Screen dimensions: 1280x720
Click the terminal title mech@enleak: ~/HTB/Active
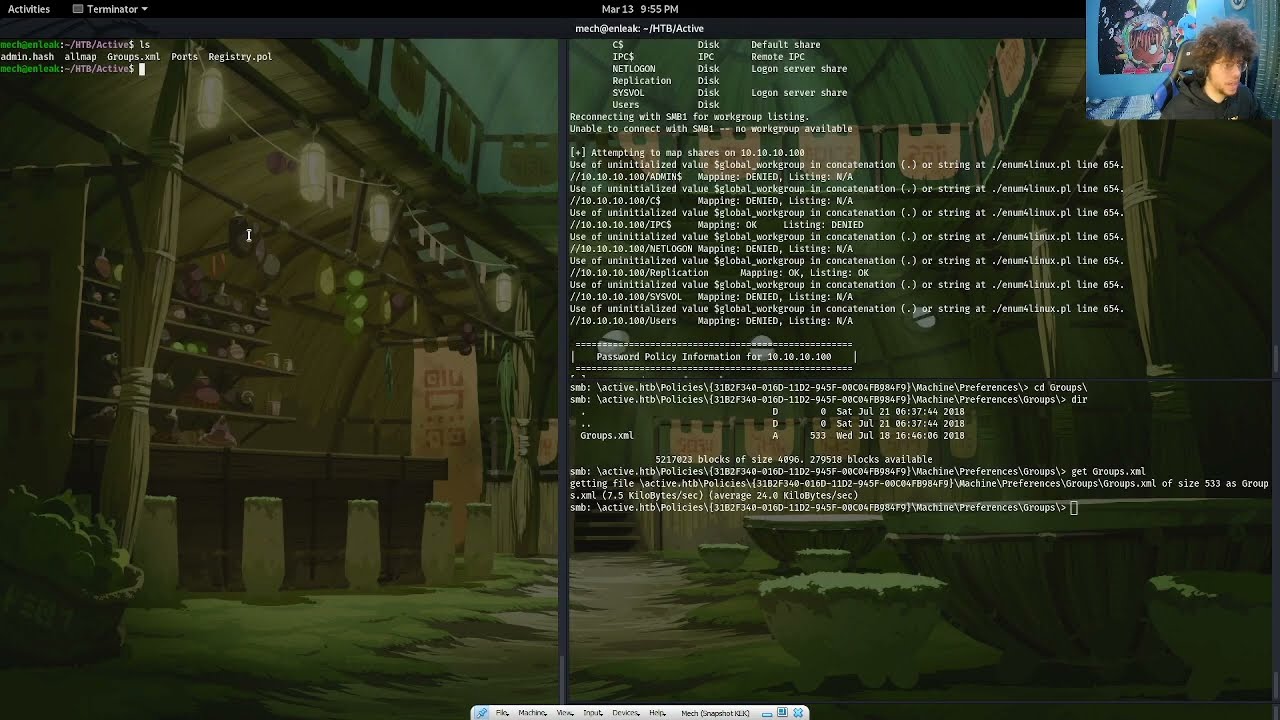tap(639, 29)
